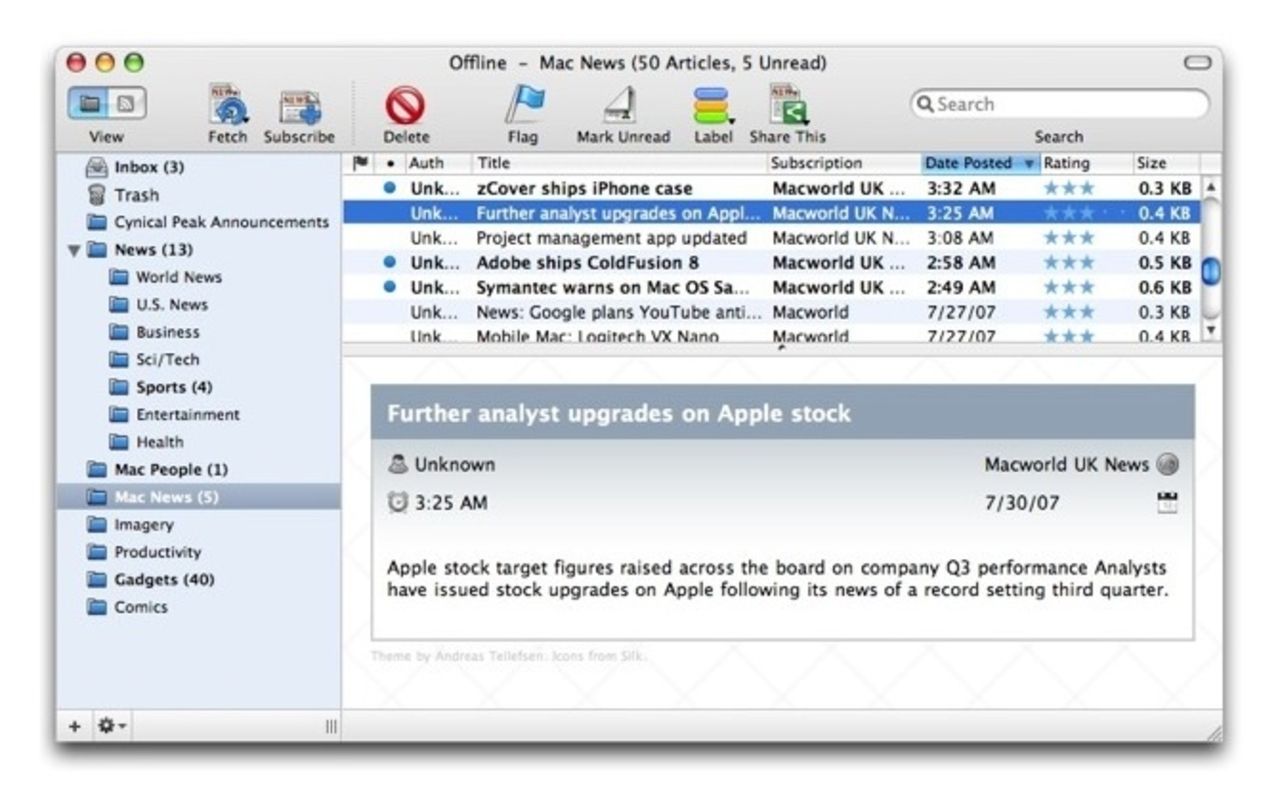Screen dimensions: 1280x804
Task: Collapse the News folder disclosure triangle
Action: click(74, 250)
